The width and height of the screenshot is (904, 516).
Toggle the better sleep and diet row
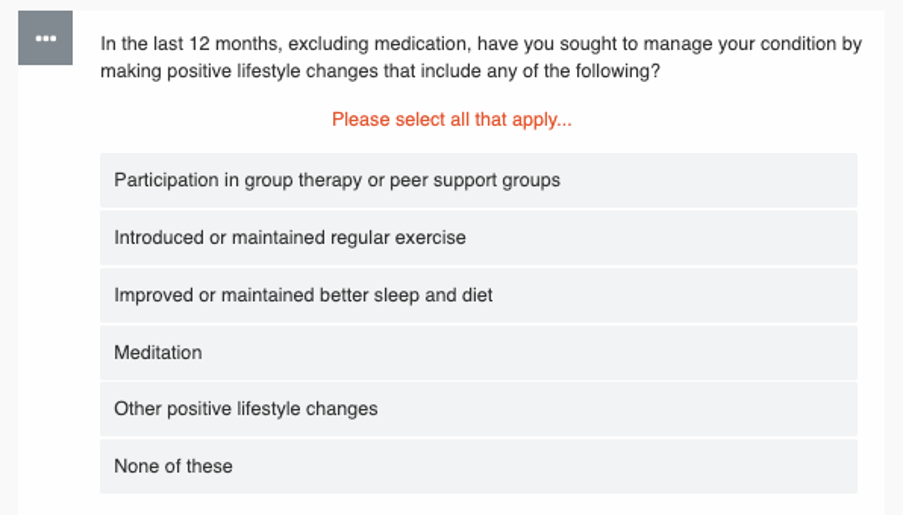click(479, 295)
